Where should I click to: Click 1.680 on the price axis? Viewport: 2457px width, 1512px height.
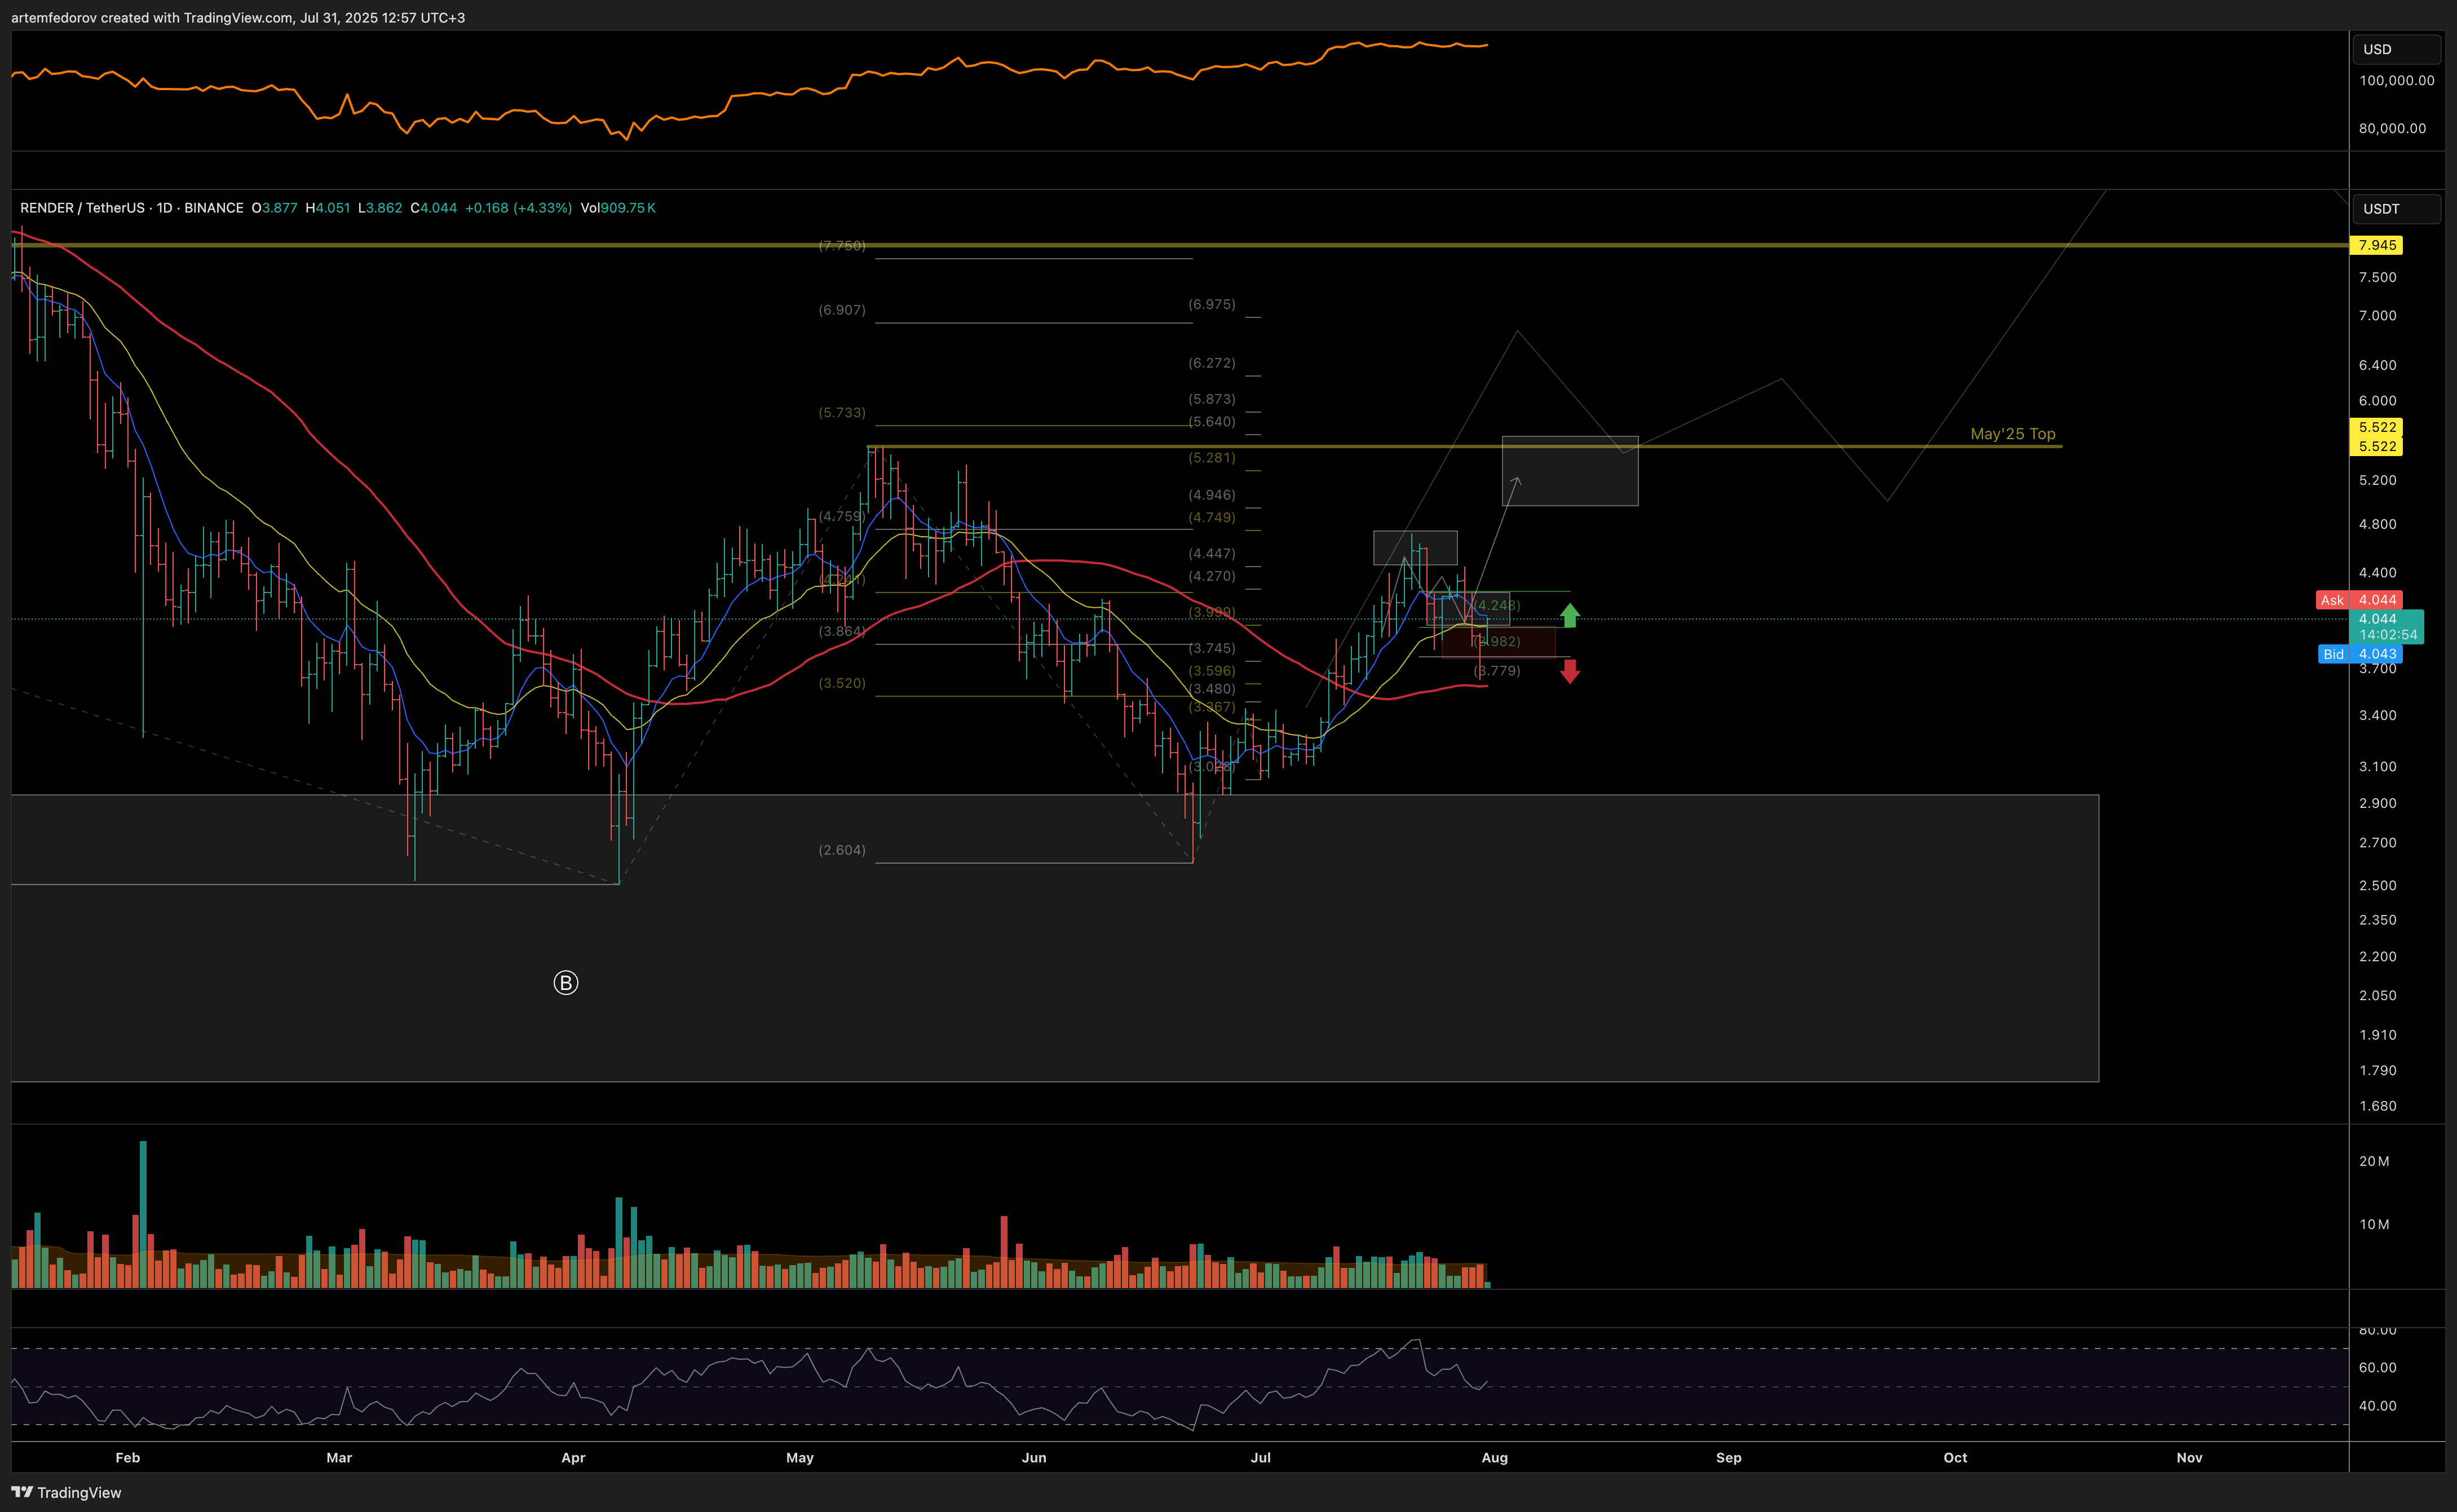(x=2377, y=1106)
